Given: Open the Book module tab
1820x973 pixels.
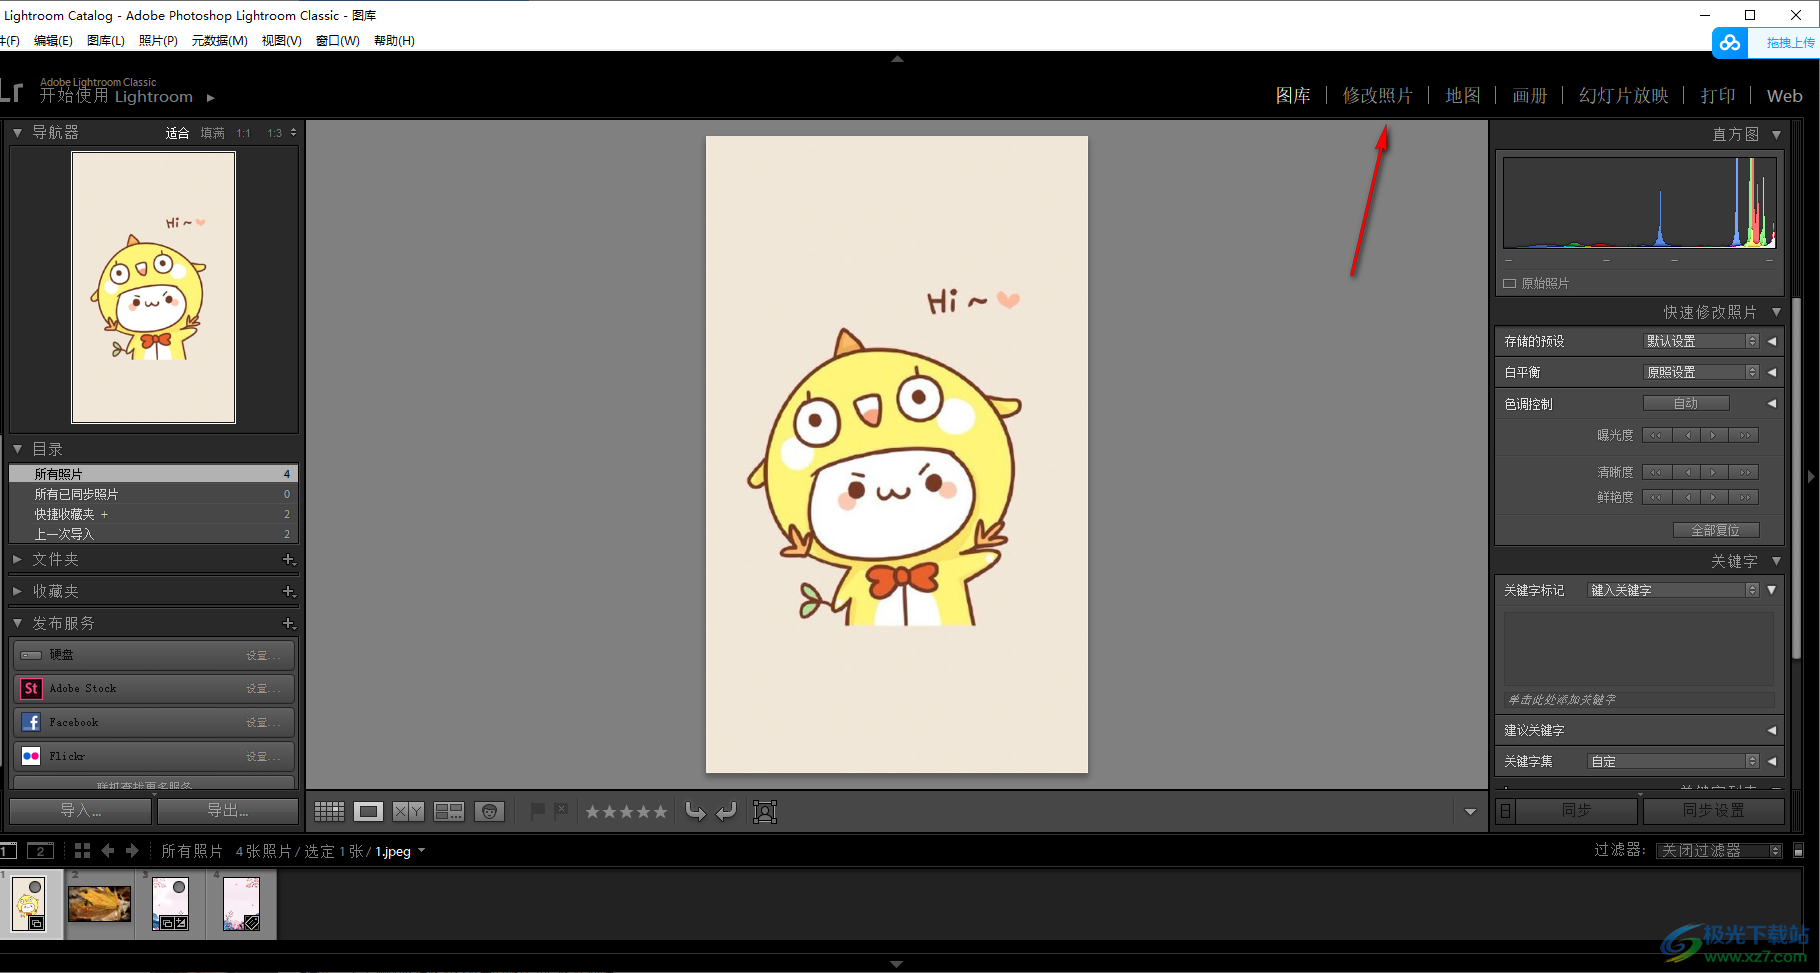Looking at the screenshot, I should point(1530,96).
